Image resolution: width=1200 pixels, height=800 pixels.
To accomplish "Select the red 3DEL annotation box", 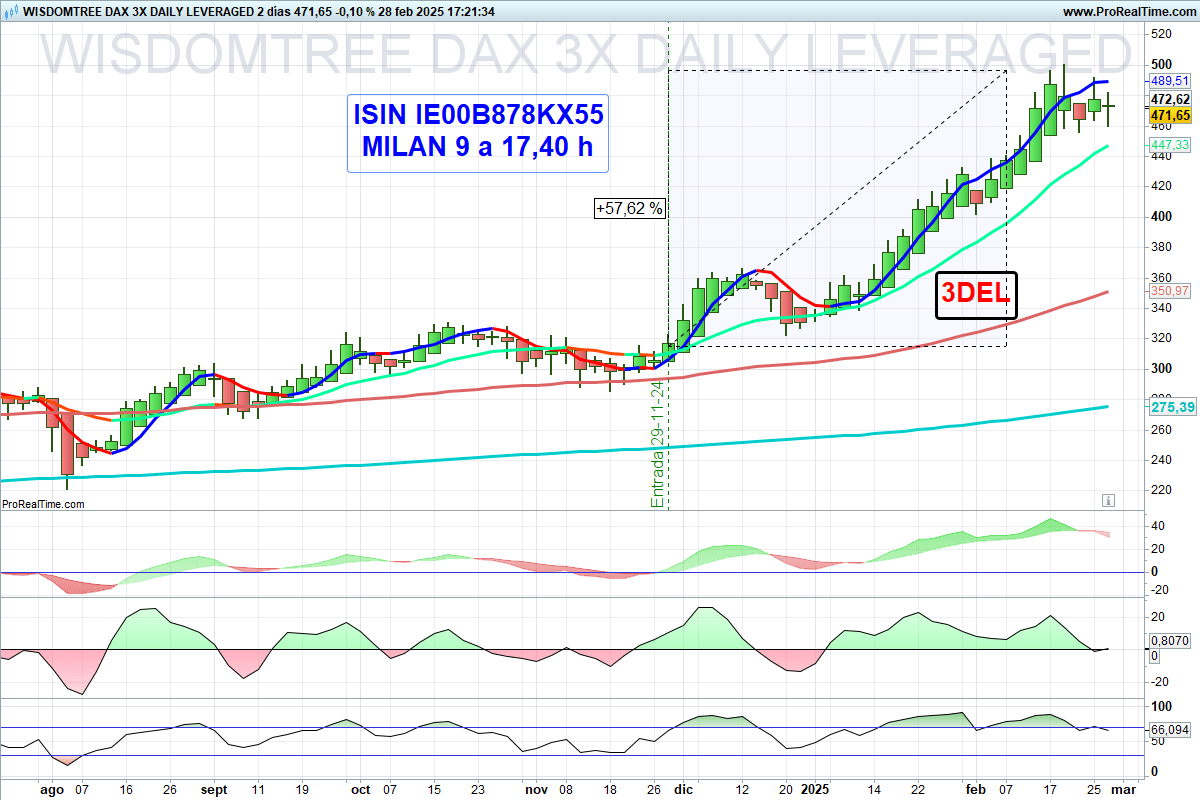I will click(975, 295).
